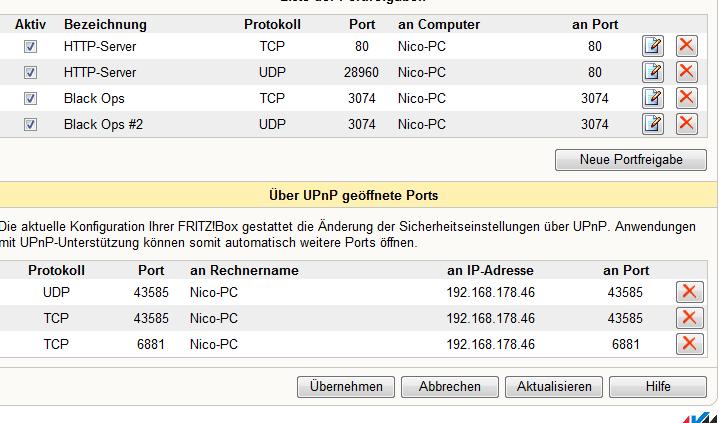Click Abbrechen to cancel changes
Viewport: 726px width, 423px height.
[x=450, y=386]
